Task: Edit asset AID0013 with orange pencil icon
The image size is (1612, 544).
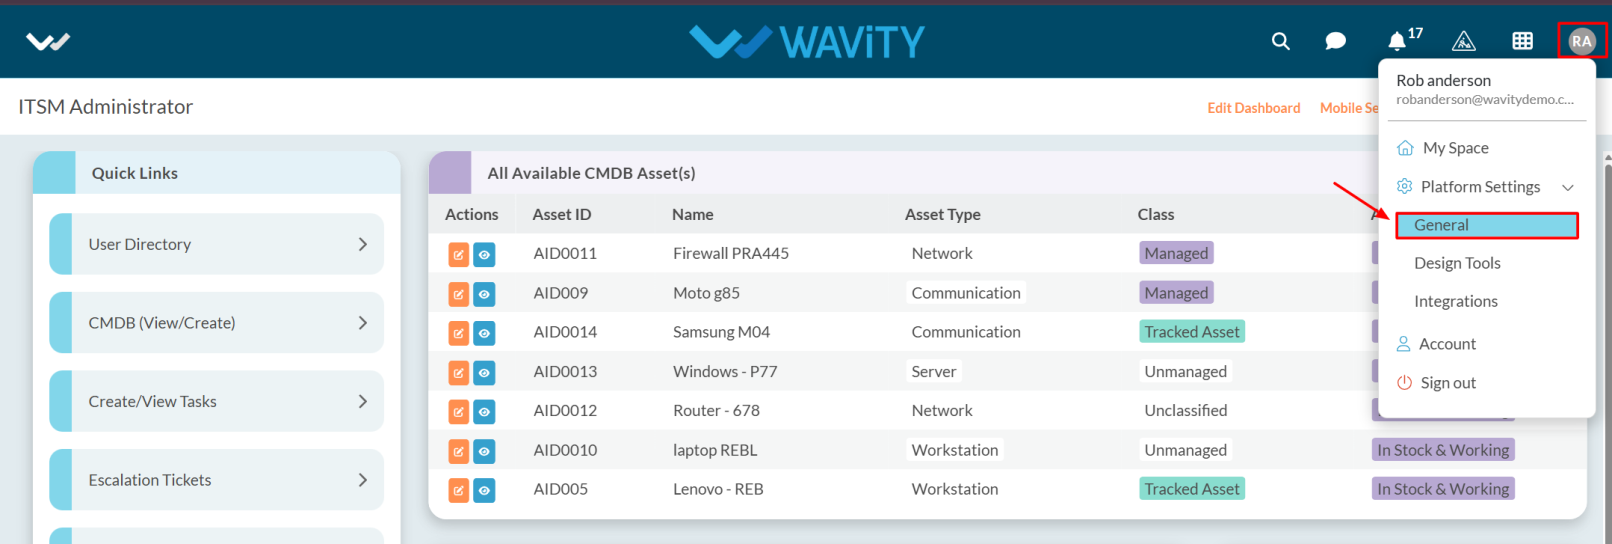Action: [458, 372]
